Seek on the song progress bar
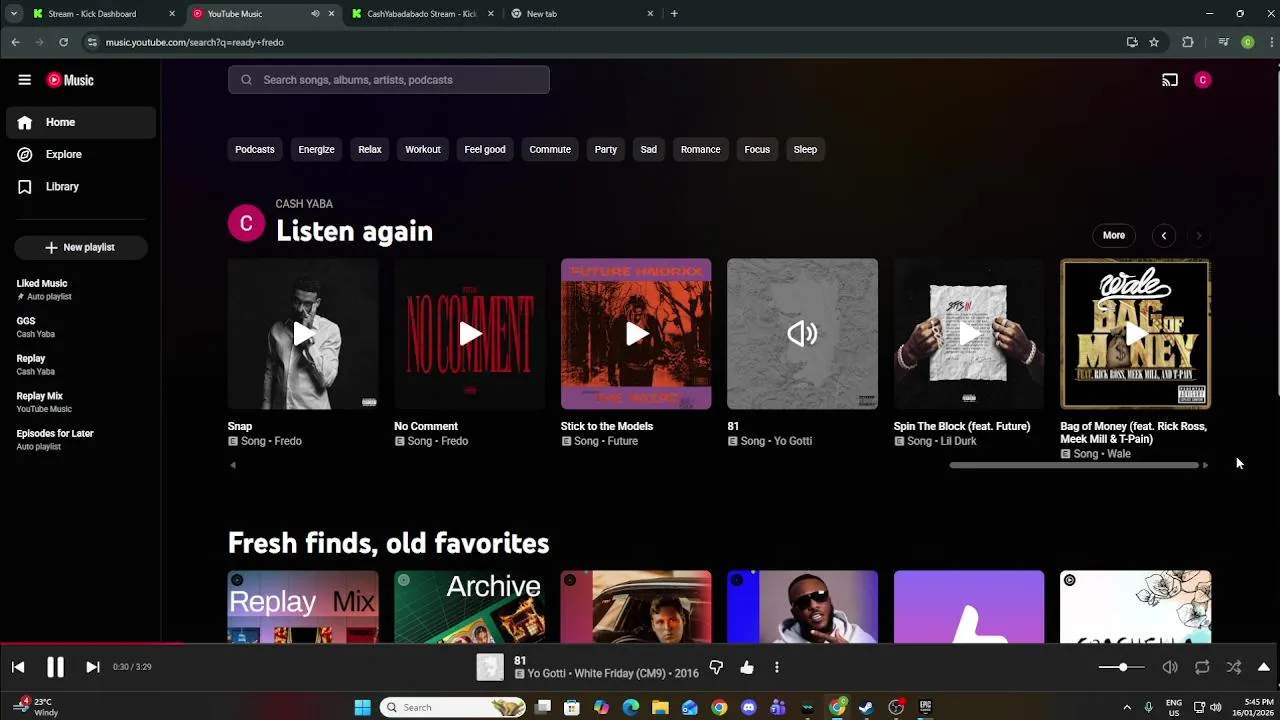The image size is (1280, 720). click(x=640, y=644)
